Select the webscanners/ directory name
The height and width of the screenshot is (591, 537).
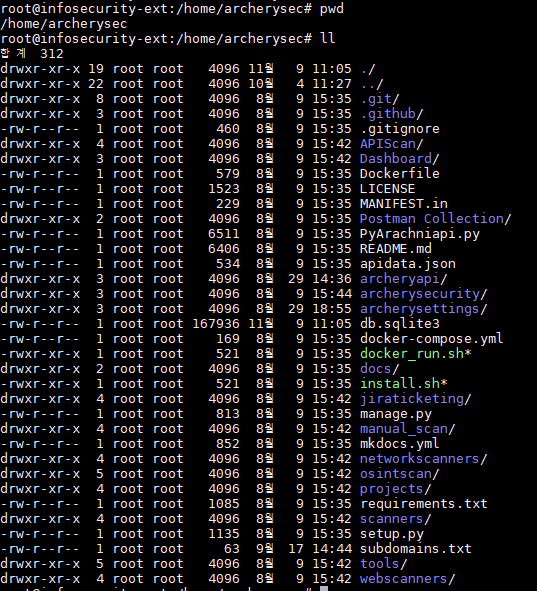[x=408, y=579]
